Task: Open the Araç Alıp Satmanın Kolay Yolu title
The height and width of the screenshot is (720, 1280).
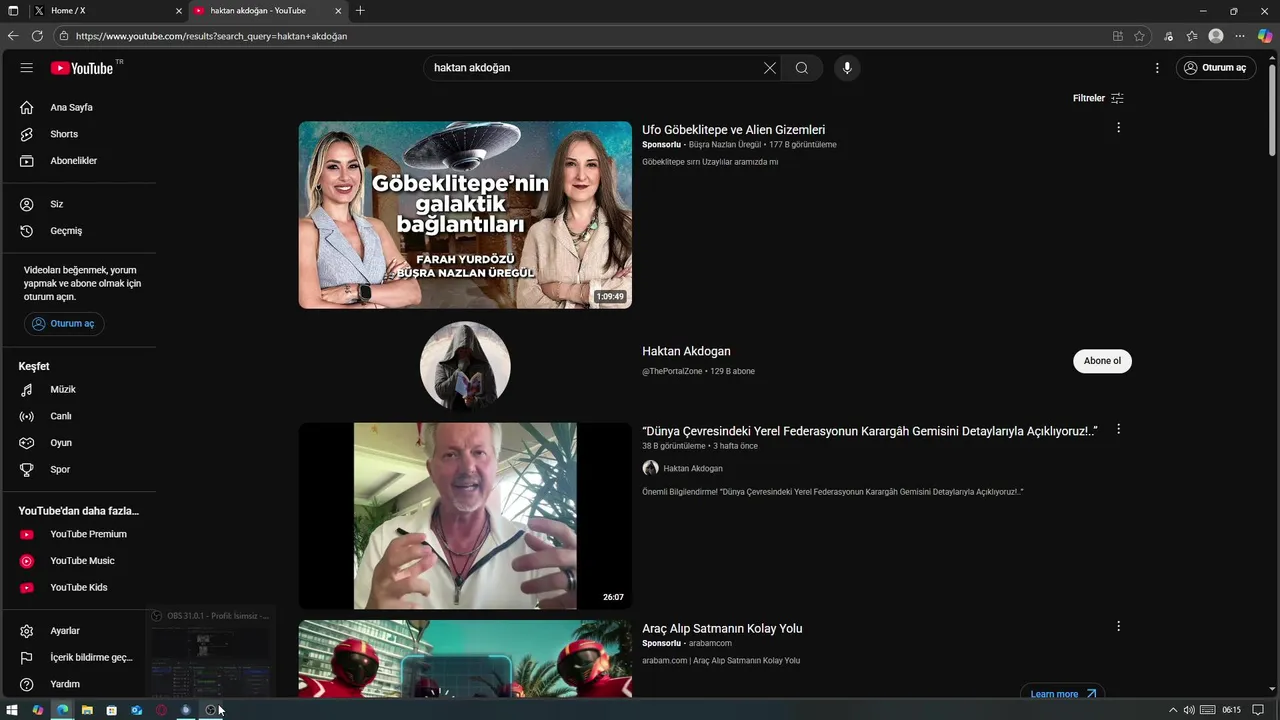Action: tap(722, 629)
